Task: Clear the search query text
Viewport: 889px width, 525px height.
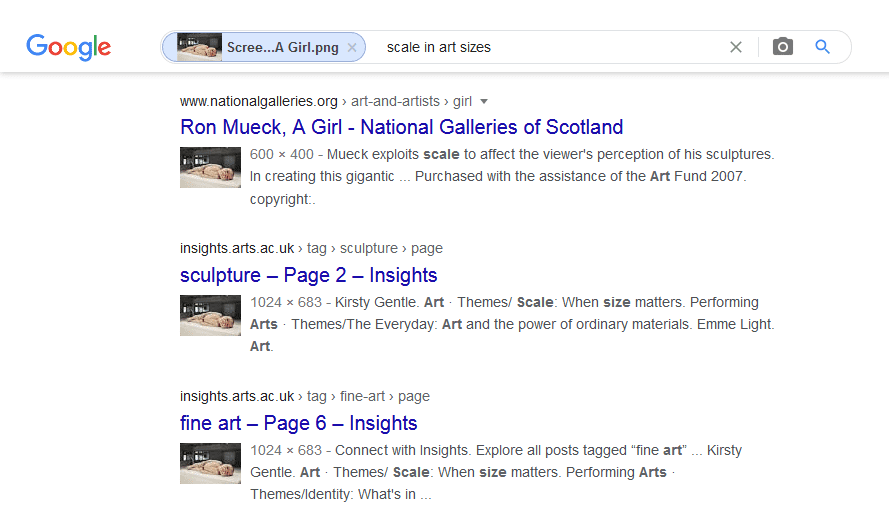Action: point(736,47)
